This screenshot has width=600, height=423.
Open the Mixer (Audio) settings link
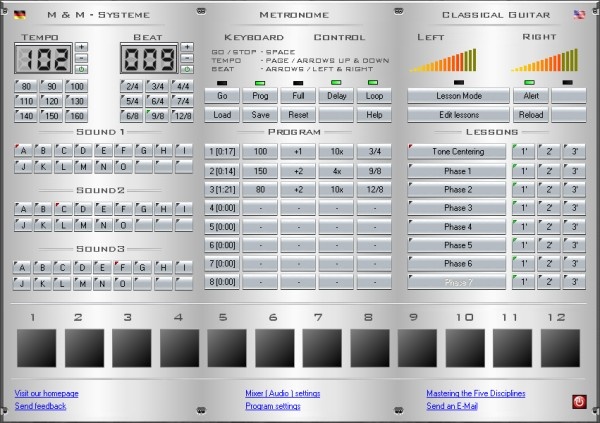(x=283, y=393)
